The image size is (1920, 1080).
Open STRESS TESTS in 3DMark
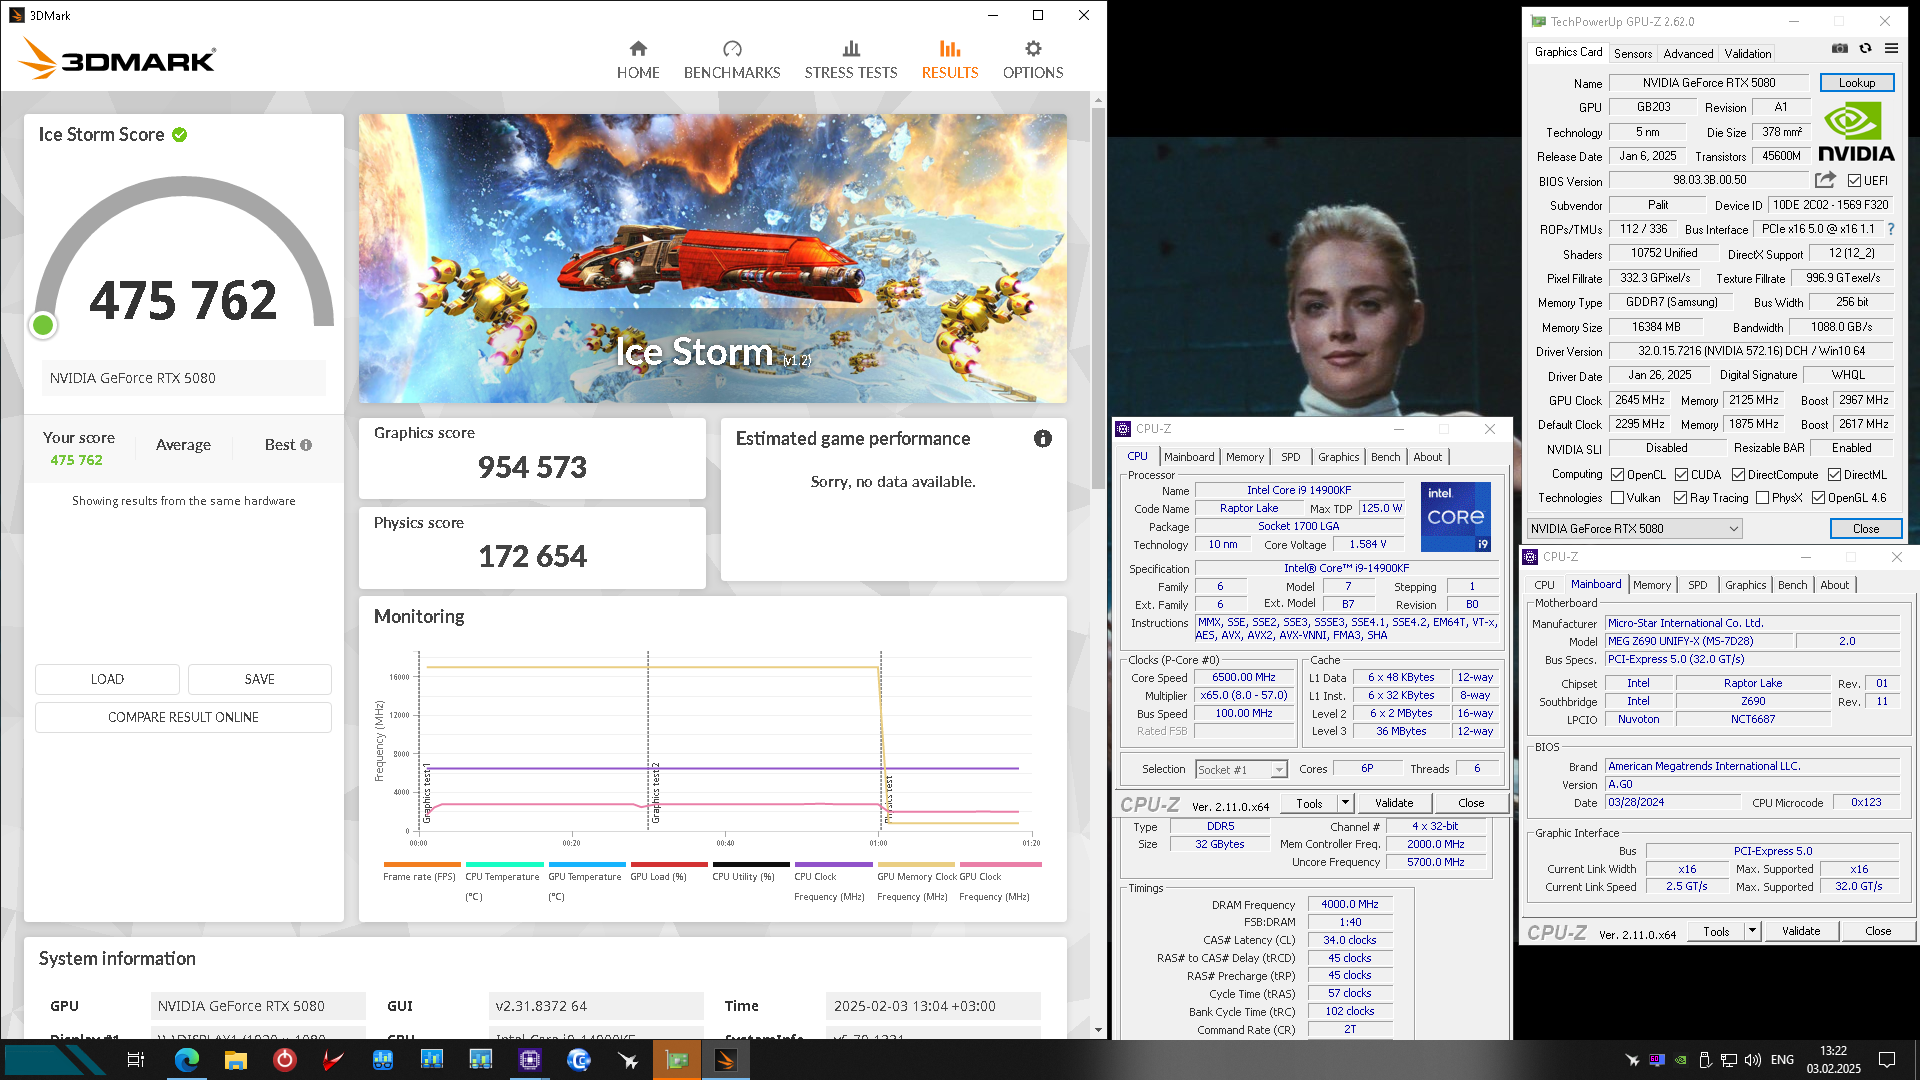click(851, 60)
